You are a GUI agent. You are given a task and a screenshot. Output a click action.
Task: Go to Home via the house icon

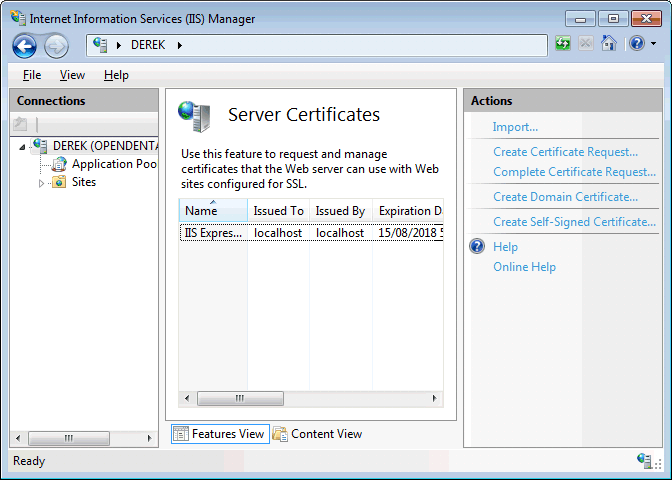click(609, 43)
